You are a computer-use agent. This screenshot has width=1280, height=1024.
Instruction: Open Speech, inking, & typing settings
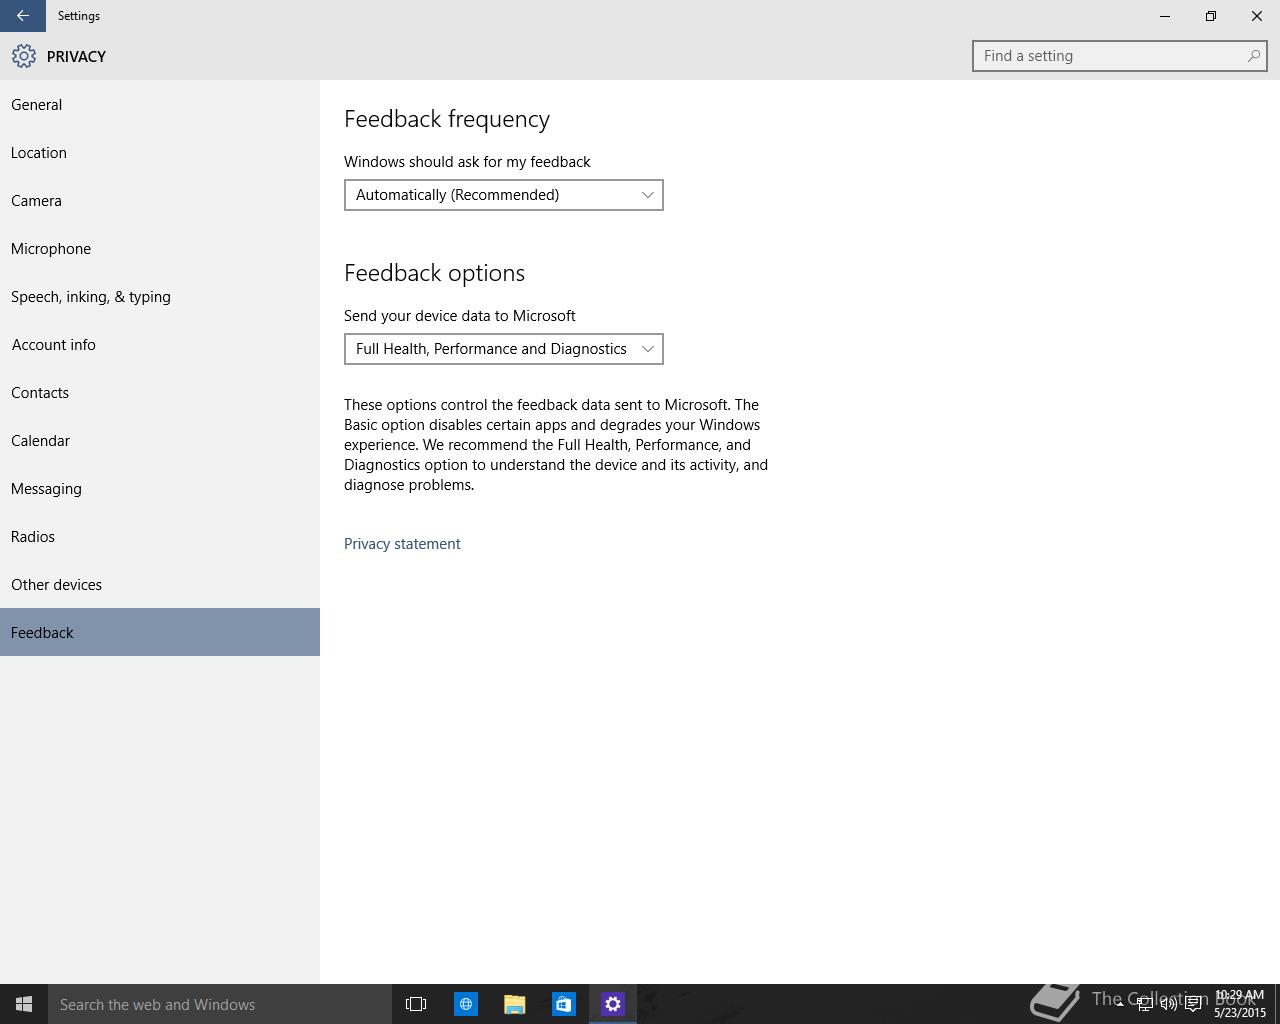(x=160, y=296)
